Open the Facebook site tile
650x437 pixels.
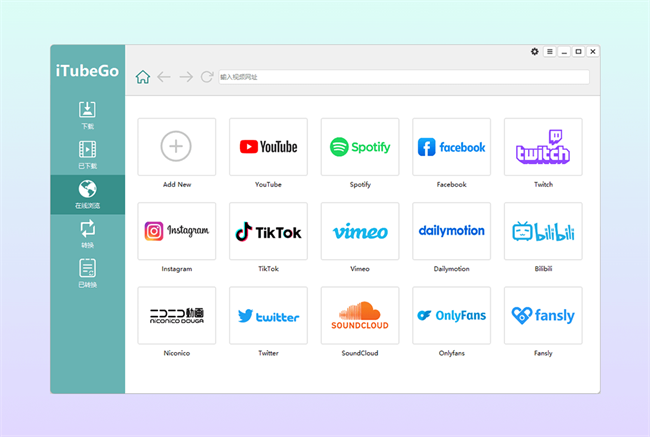pyautogui.click(x=451, y=147)
